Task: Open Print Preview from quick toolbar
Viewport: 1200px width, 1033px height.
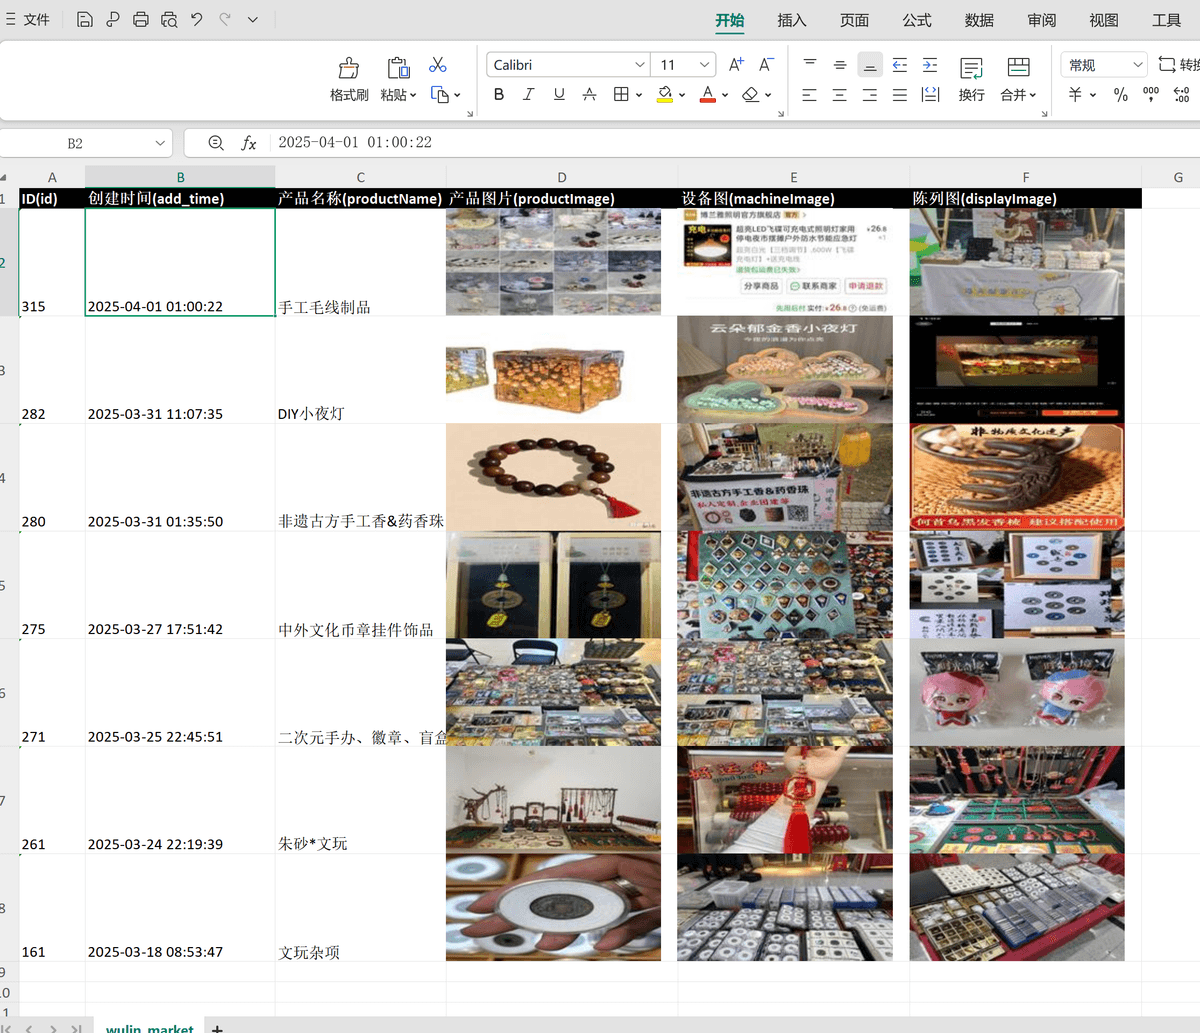Action: [169, 19]
